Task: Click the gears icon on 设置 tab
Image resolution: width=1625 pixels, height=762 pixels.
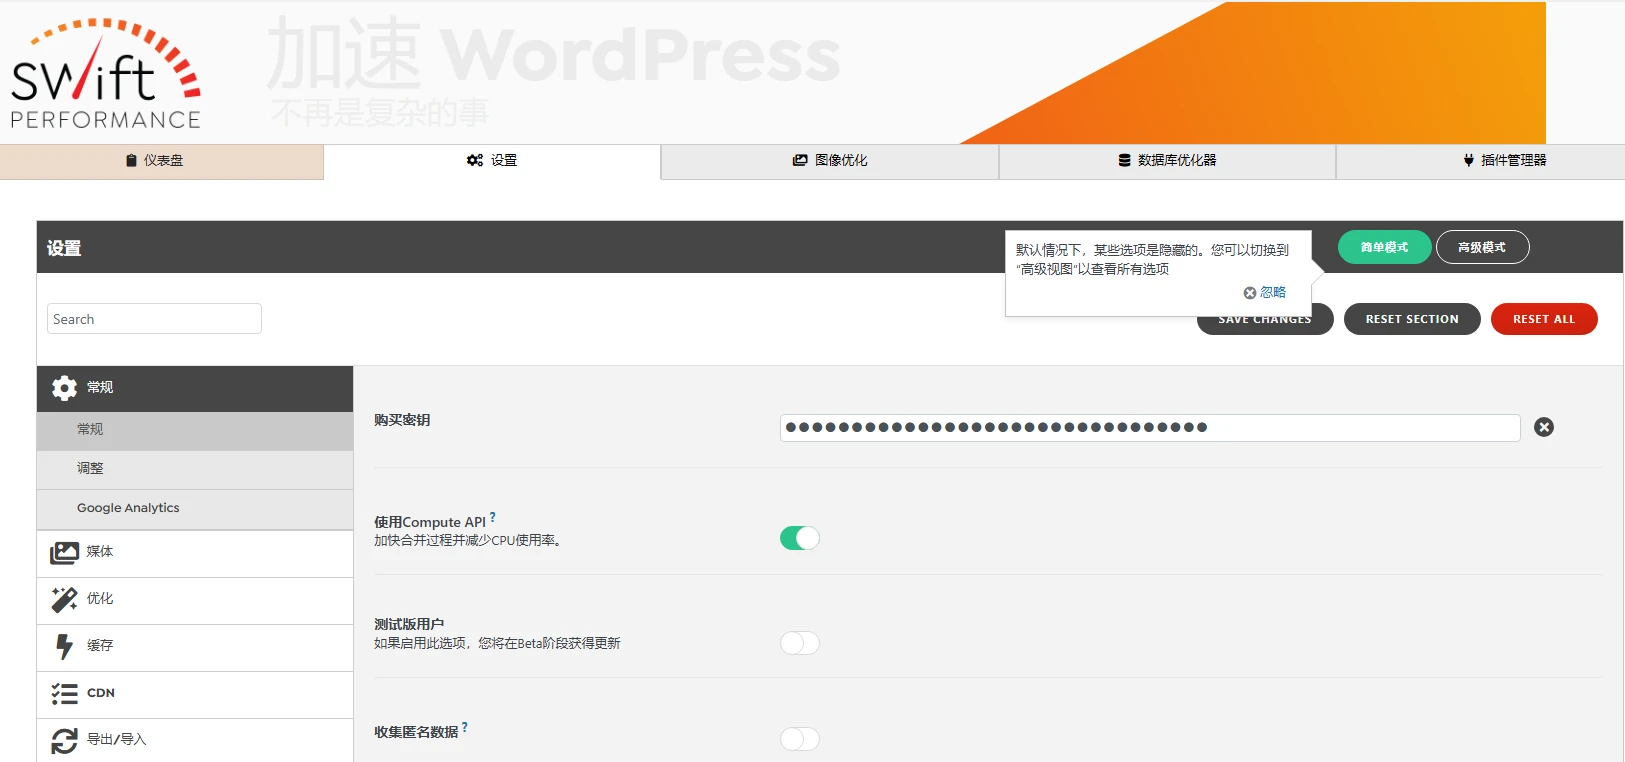Action: tap(475, 160)
